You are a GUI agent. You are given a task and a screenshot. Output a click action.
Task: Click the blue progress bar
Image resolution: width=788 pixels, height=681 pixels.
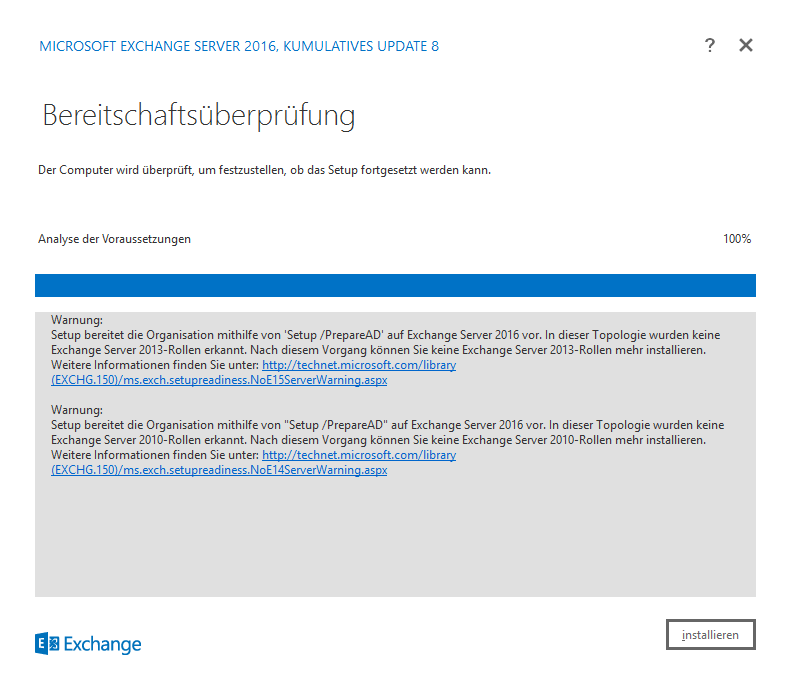pos(395,285)
